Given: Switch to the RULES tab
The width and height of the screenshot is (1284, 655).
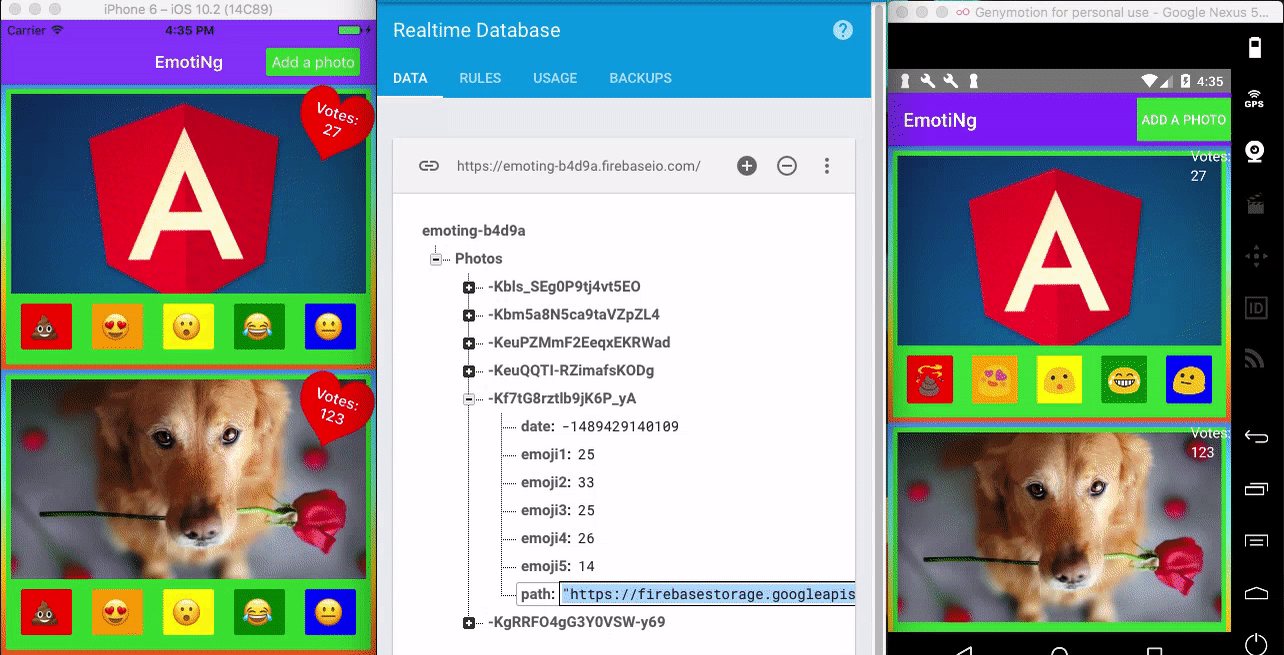Looking at the screenshot, I should click(480, 78).
